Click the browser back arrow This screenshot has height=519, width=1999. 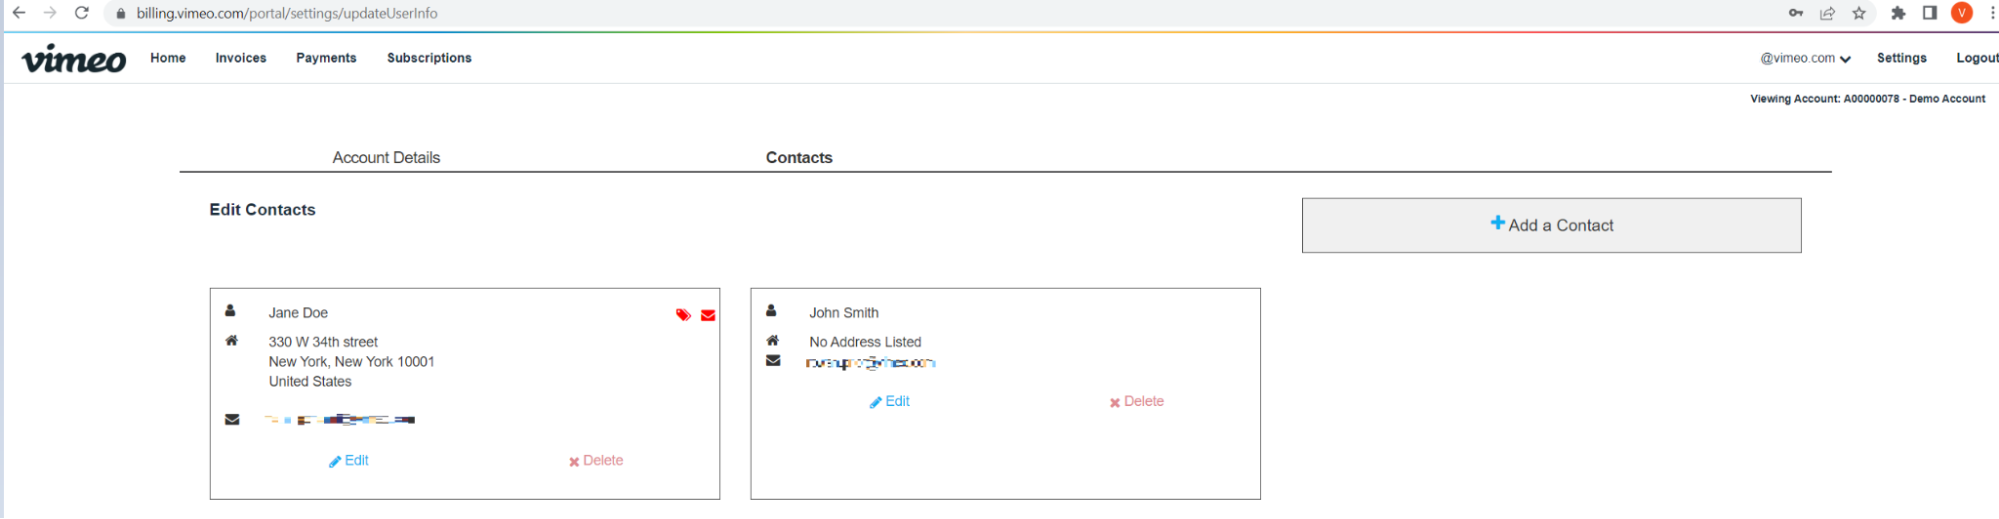click(19, 13)
